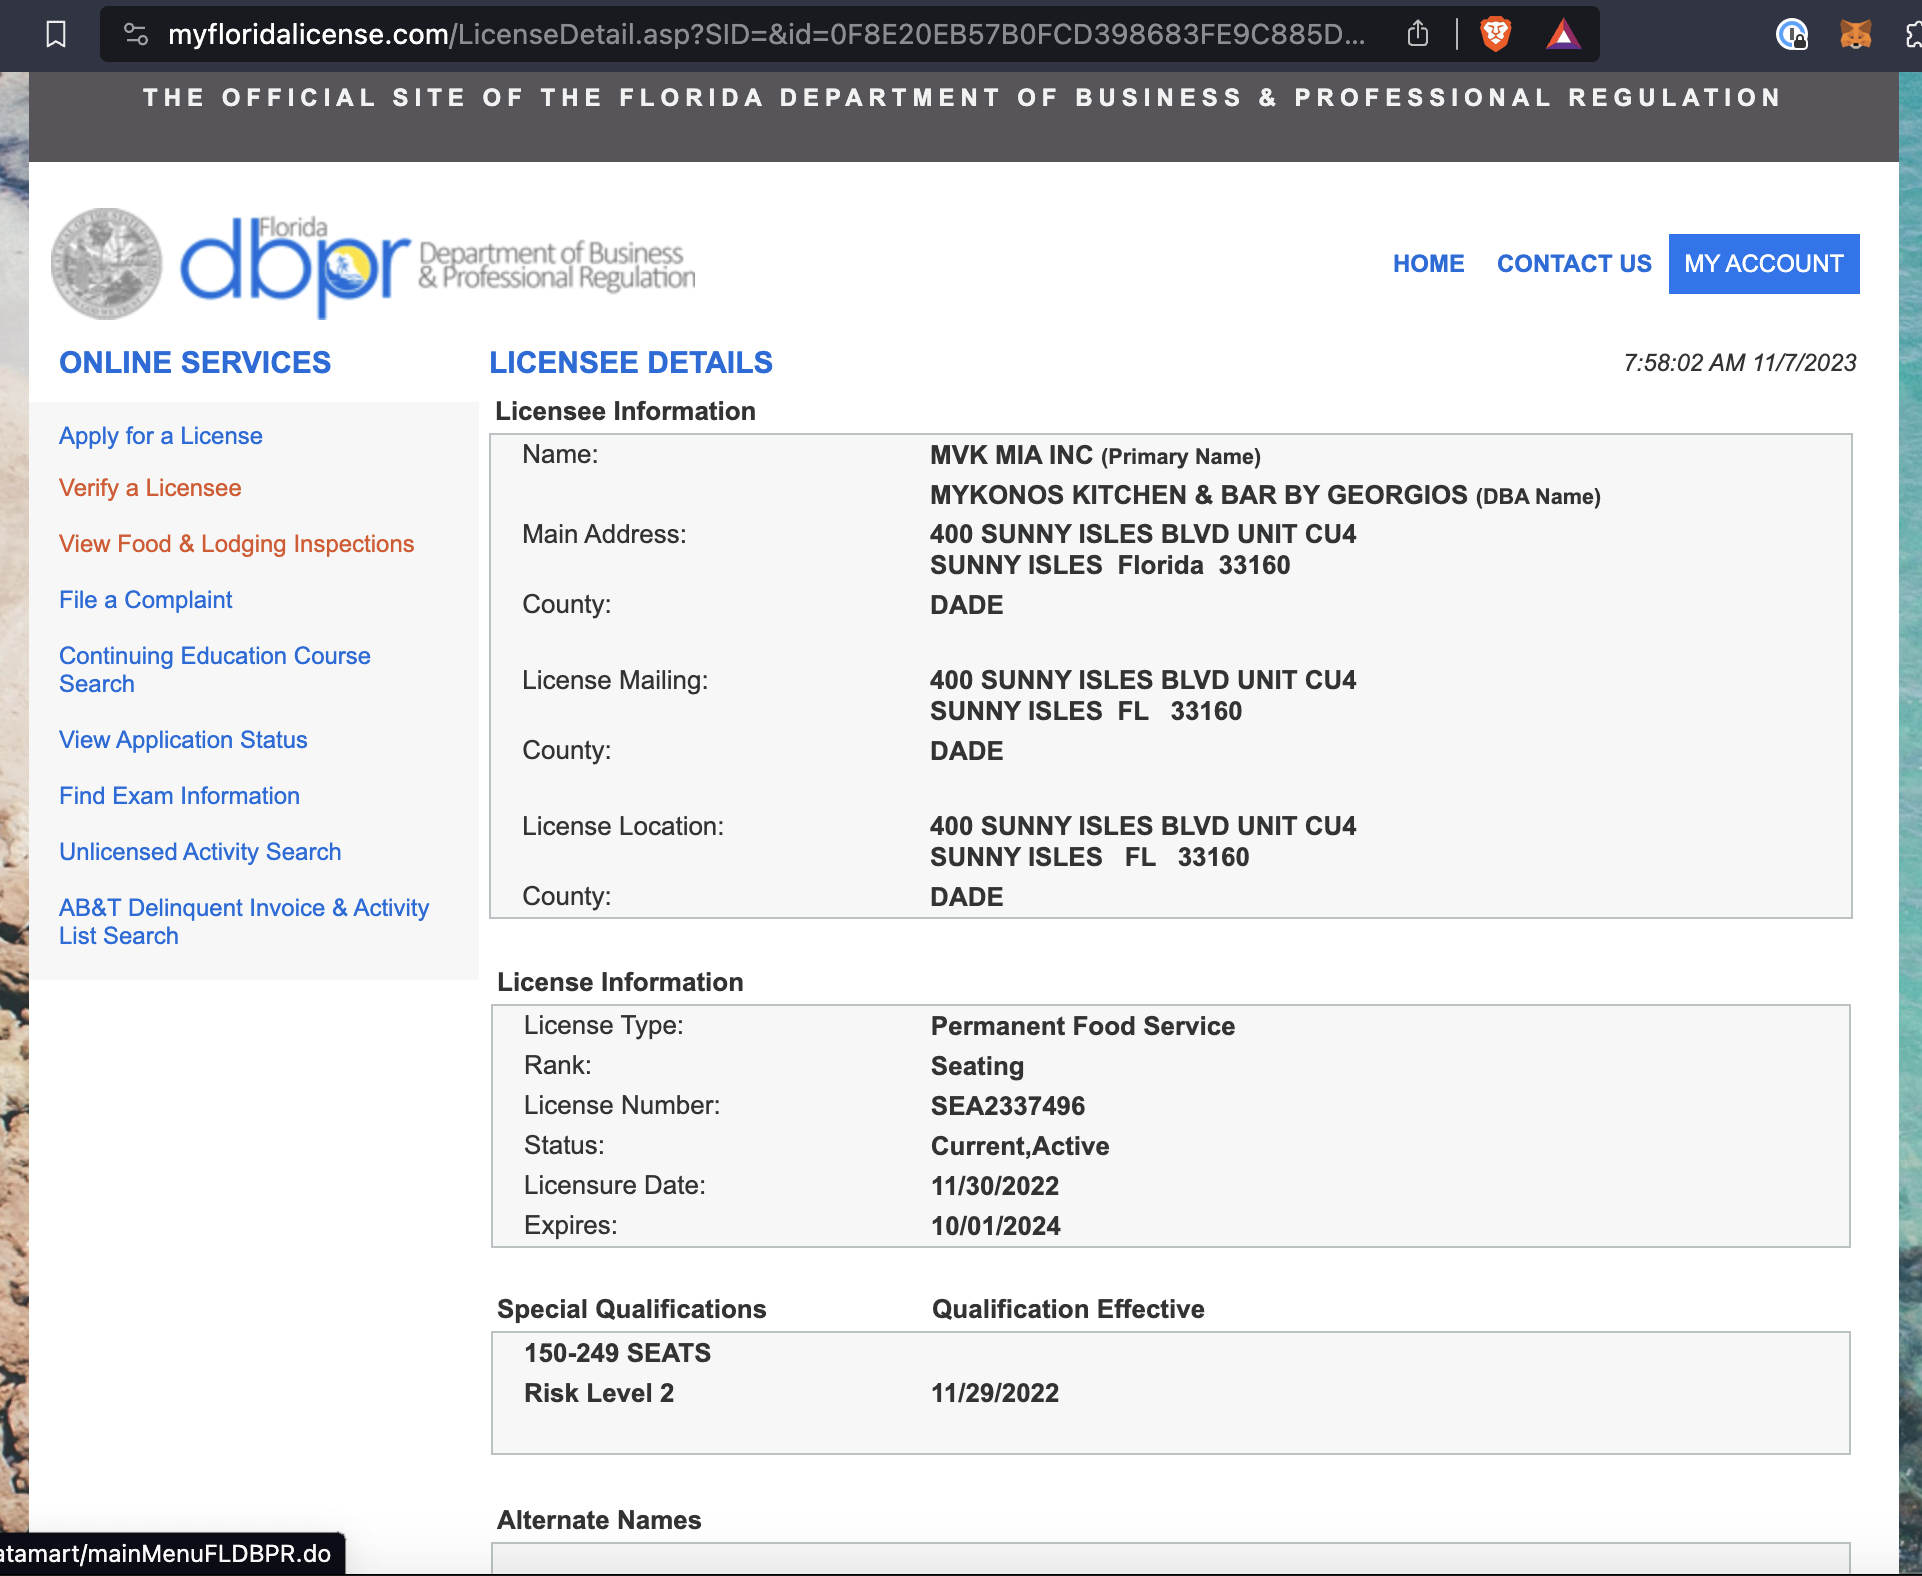Click the Qualification Effective column heading

coord(1068,1309)
